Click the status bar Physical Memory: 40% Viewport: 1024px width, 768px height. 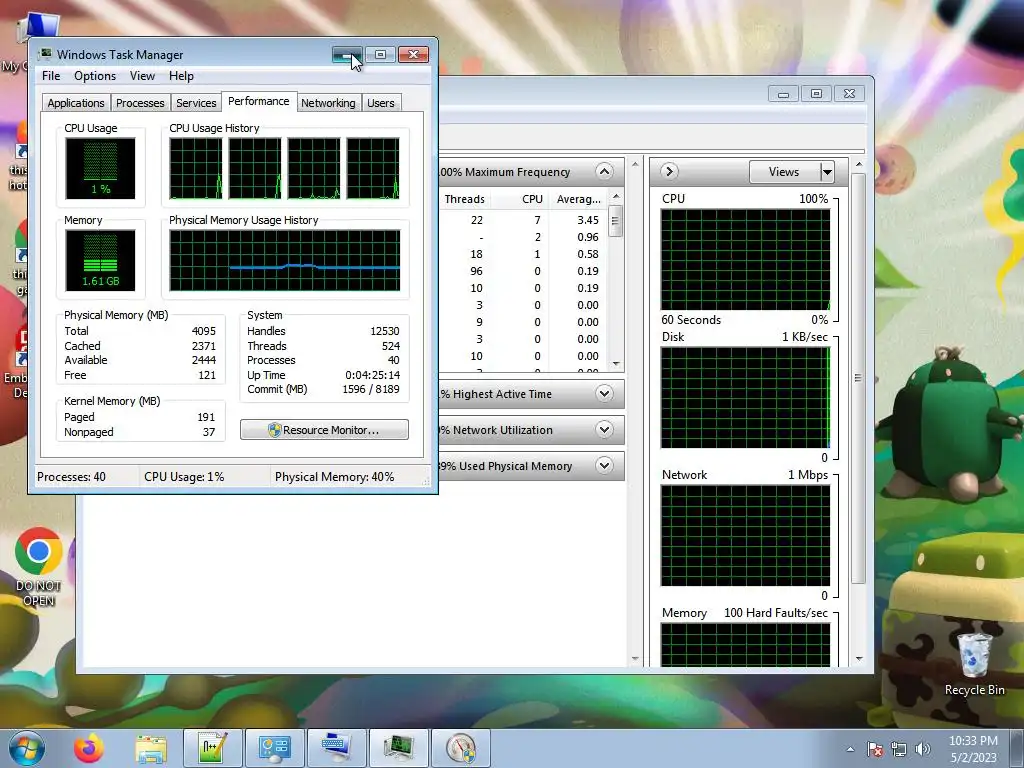pos(334,477)
